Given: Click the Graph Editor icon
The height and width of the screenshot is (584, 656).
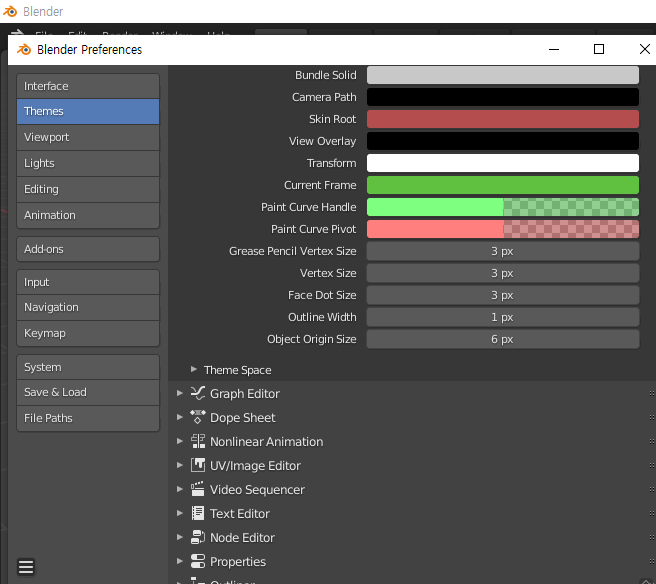Looking at the screenshot, I should [198, 393].
